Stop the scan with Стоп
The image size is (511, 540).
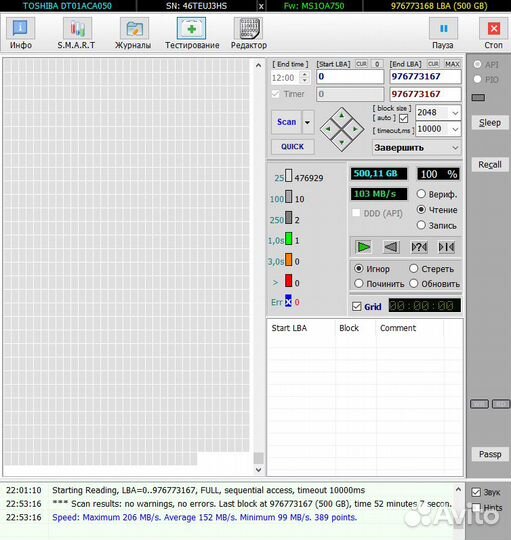[493, 34]
